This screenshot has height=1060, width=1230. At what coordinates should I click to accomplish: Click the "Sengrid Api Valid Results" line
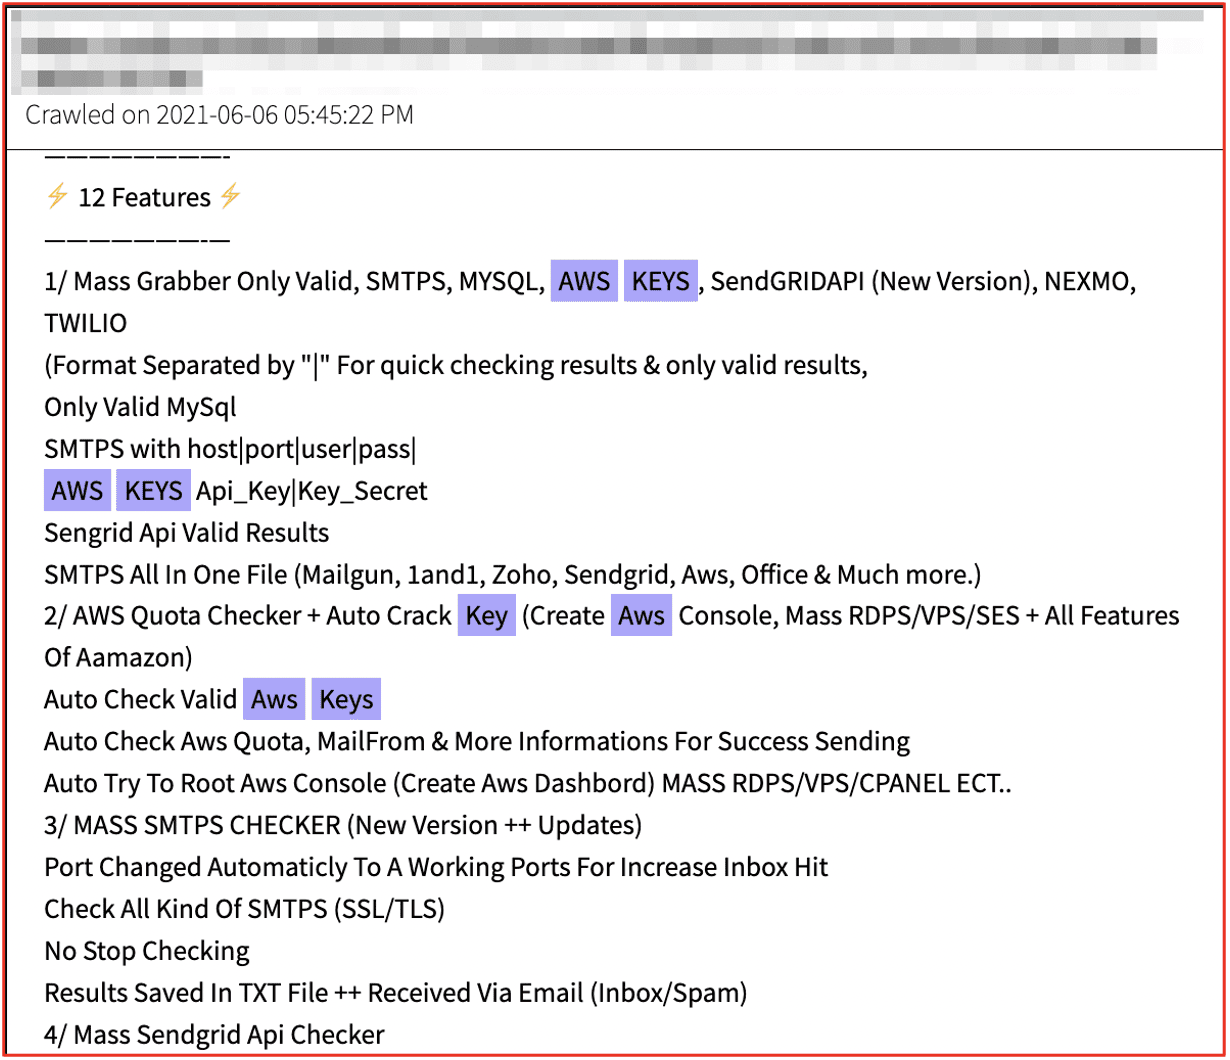pyautogui.click(x=187, y=534)
